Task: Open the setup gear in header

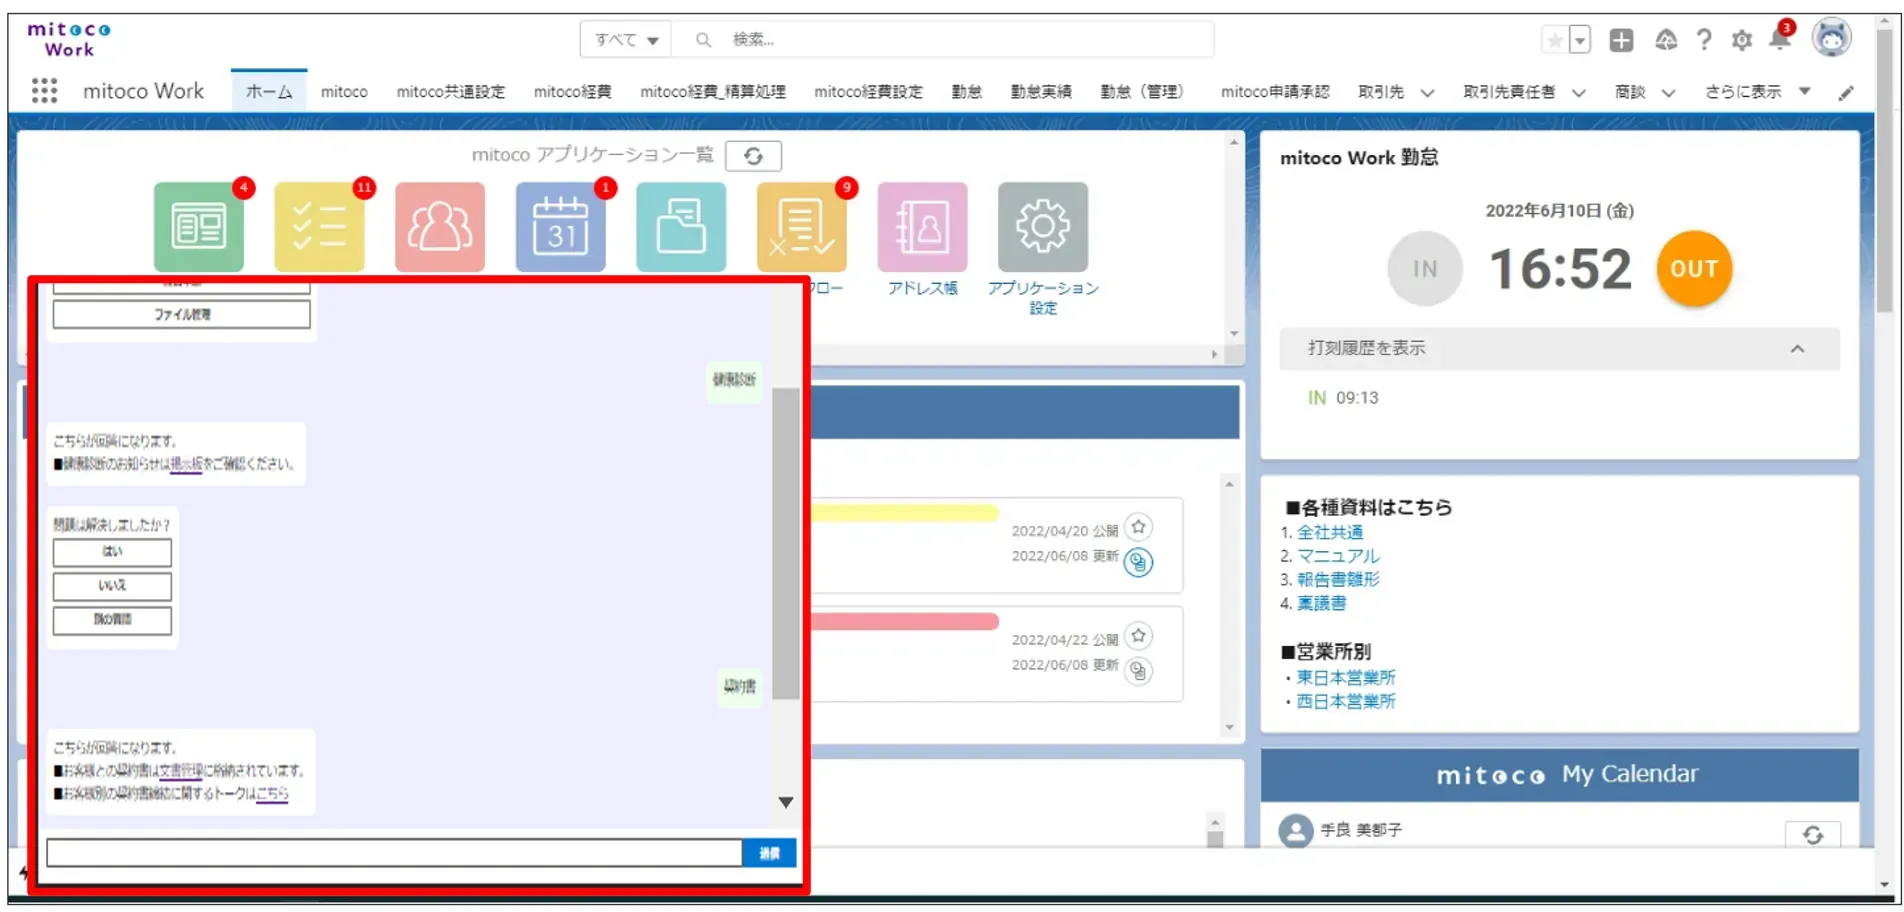Action: [x=1742, y=40]
